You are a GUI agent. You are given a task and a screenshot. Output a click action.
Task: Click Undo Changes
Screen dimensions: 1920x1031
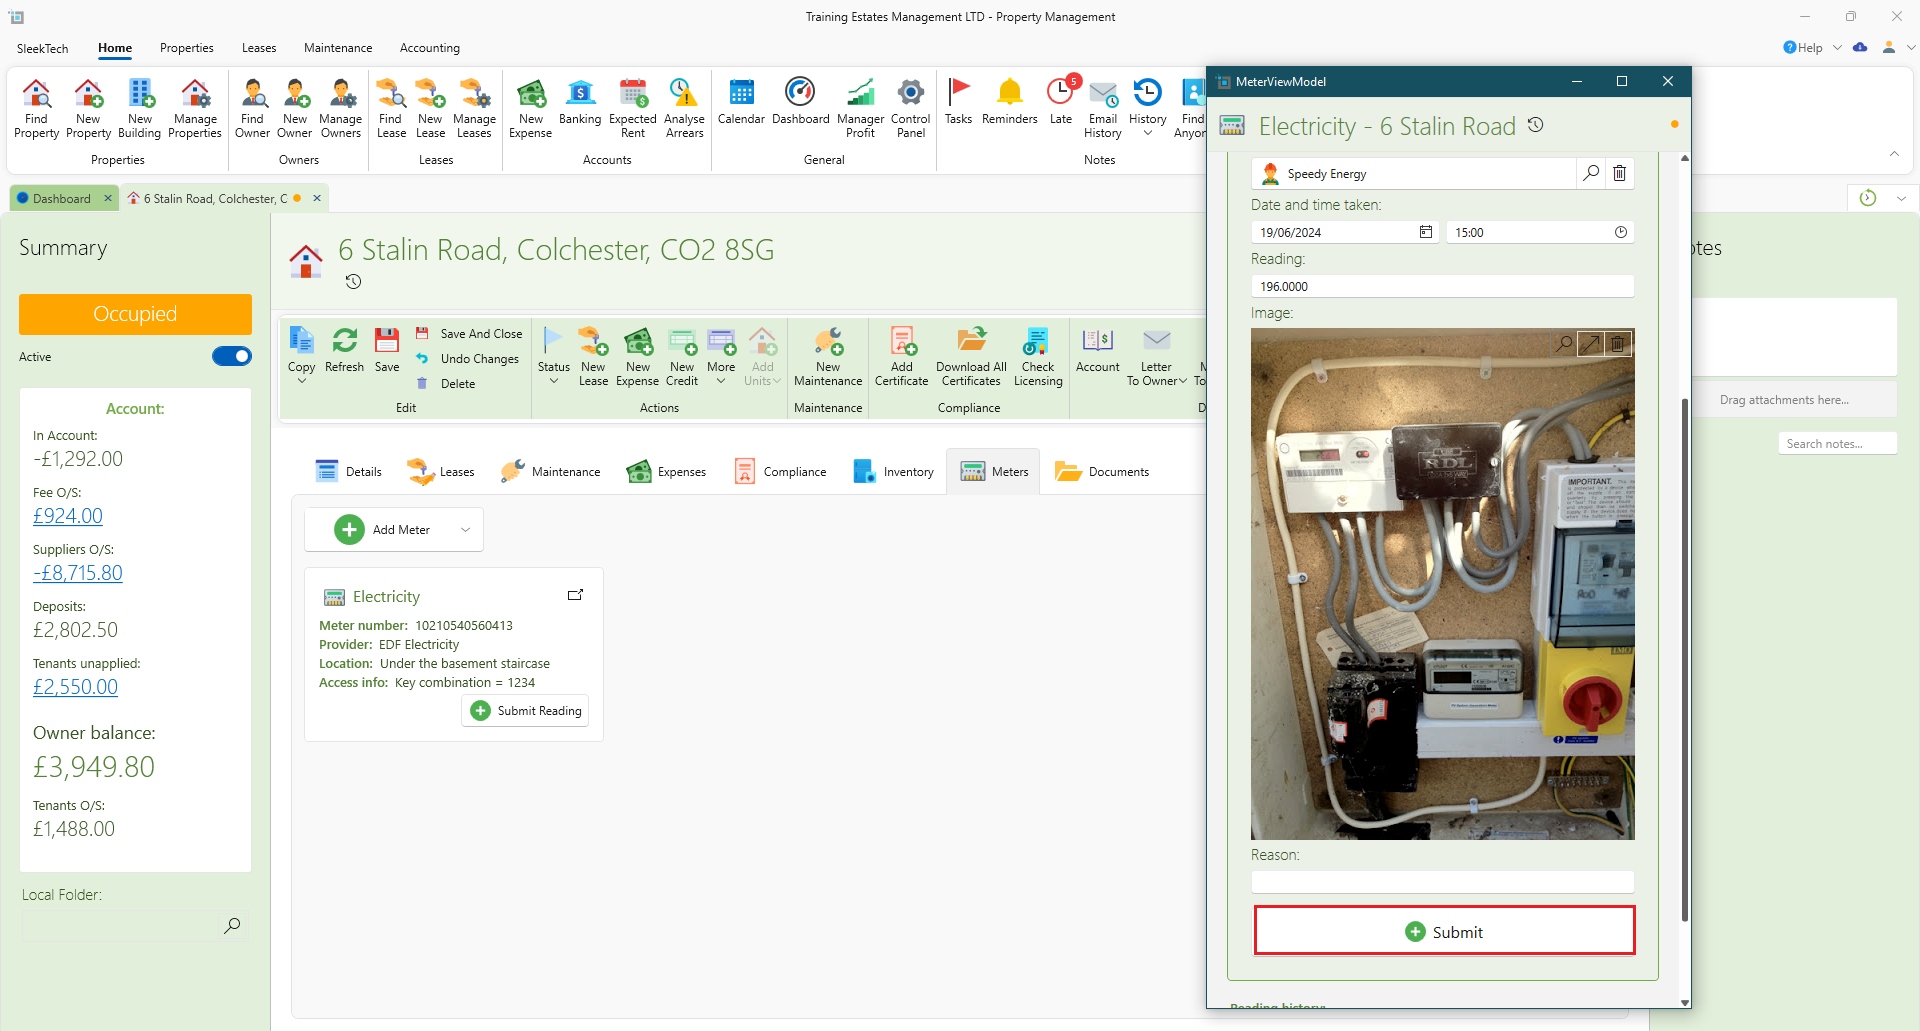pos(468,359)
